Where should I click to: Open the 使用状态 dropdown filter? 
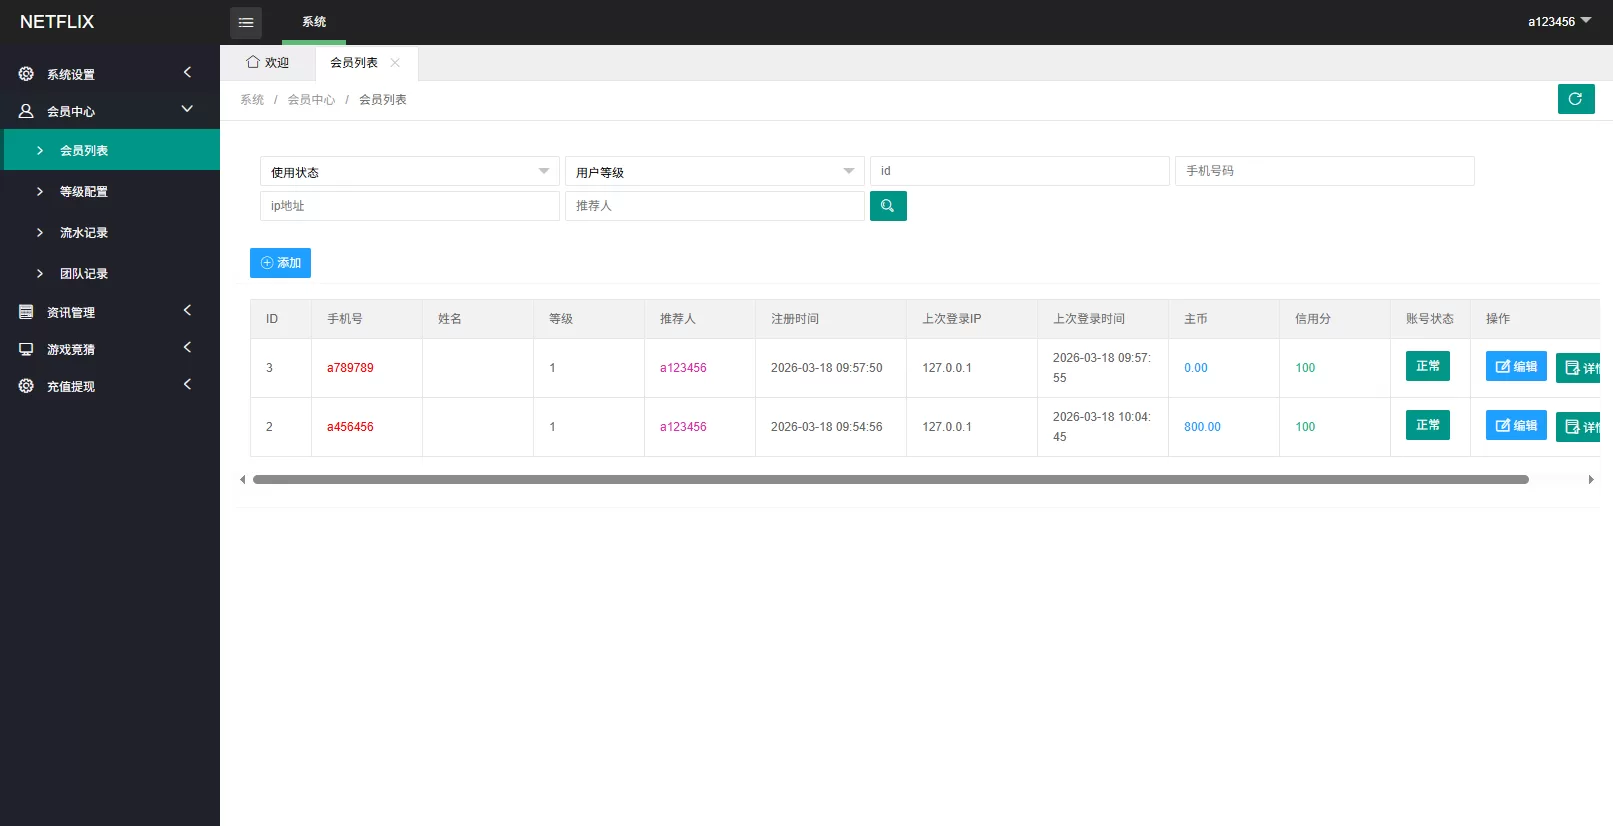409,172
